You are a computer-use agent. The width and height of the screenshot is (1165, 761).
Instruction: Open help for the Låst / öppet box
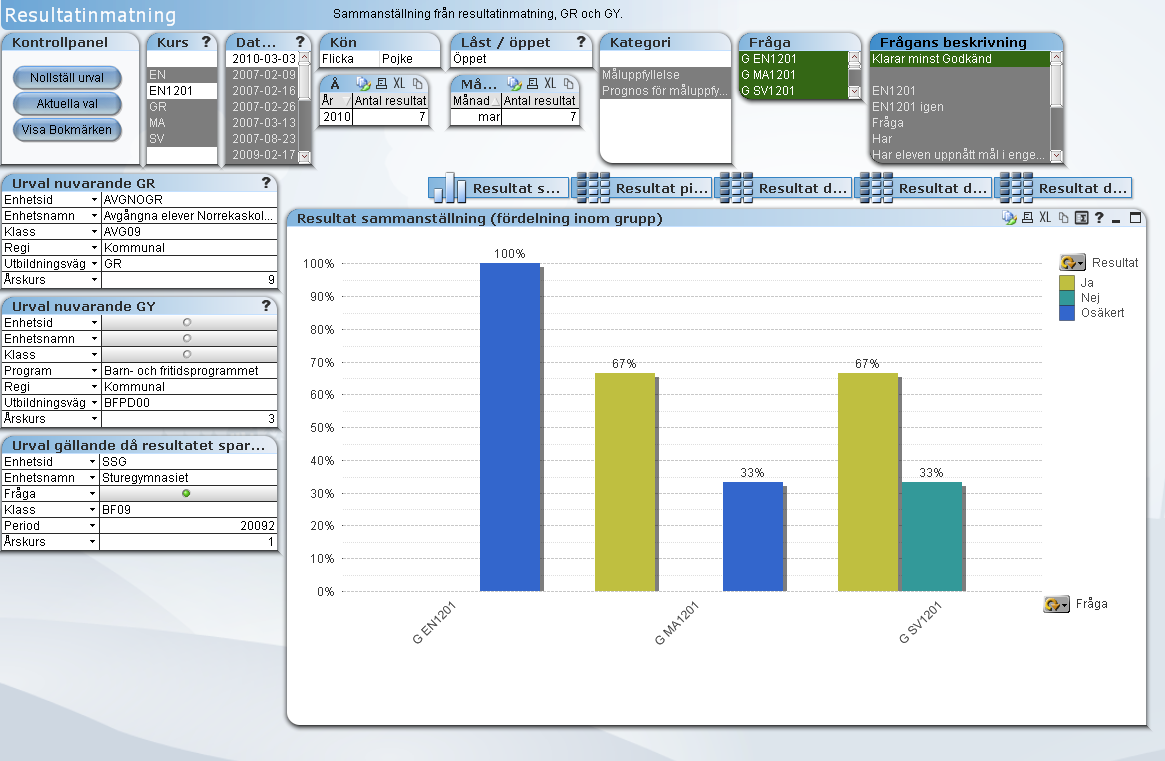click(x=581, y=42)
